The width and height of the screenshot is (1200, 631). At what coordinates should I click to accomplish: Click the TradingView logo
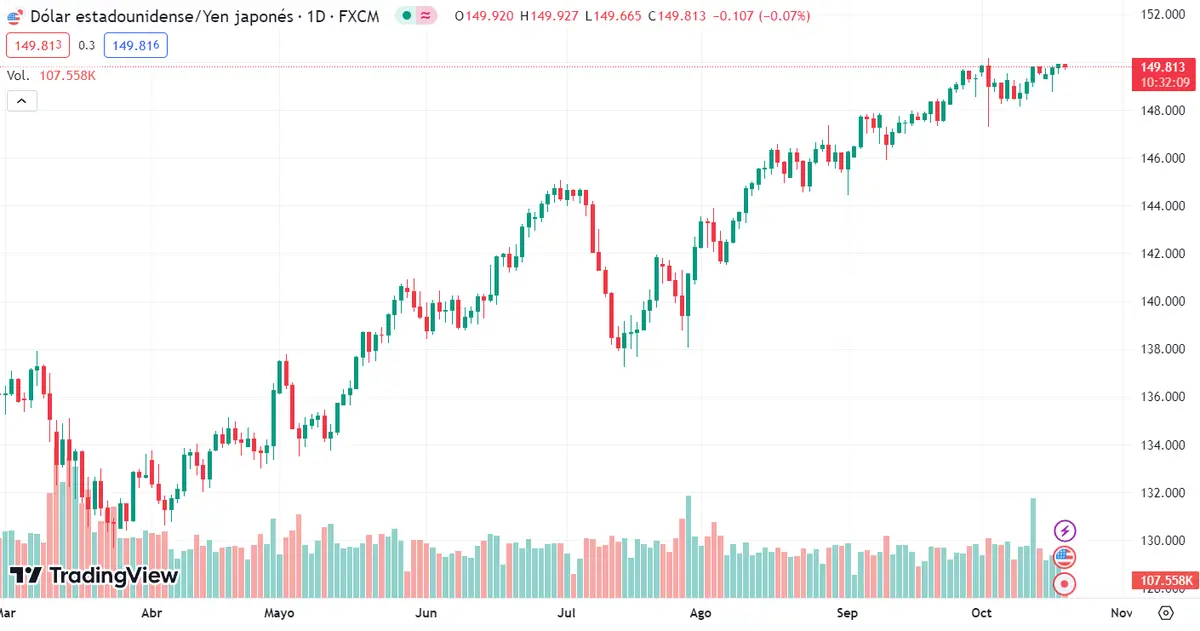[x=95, y=576]
